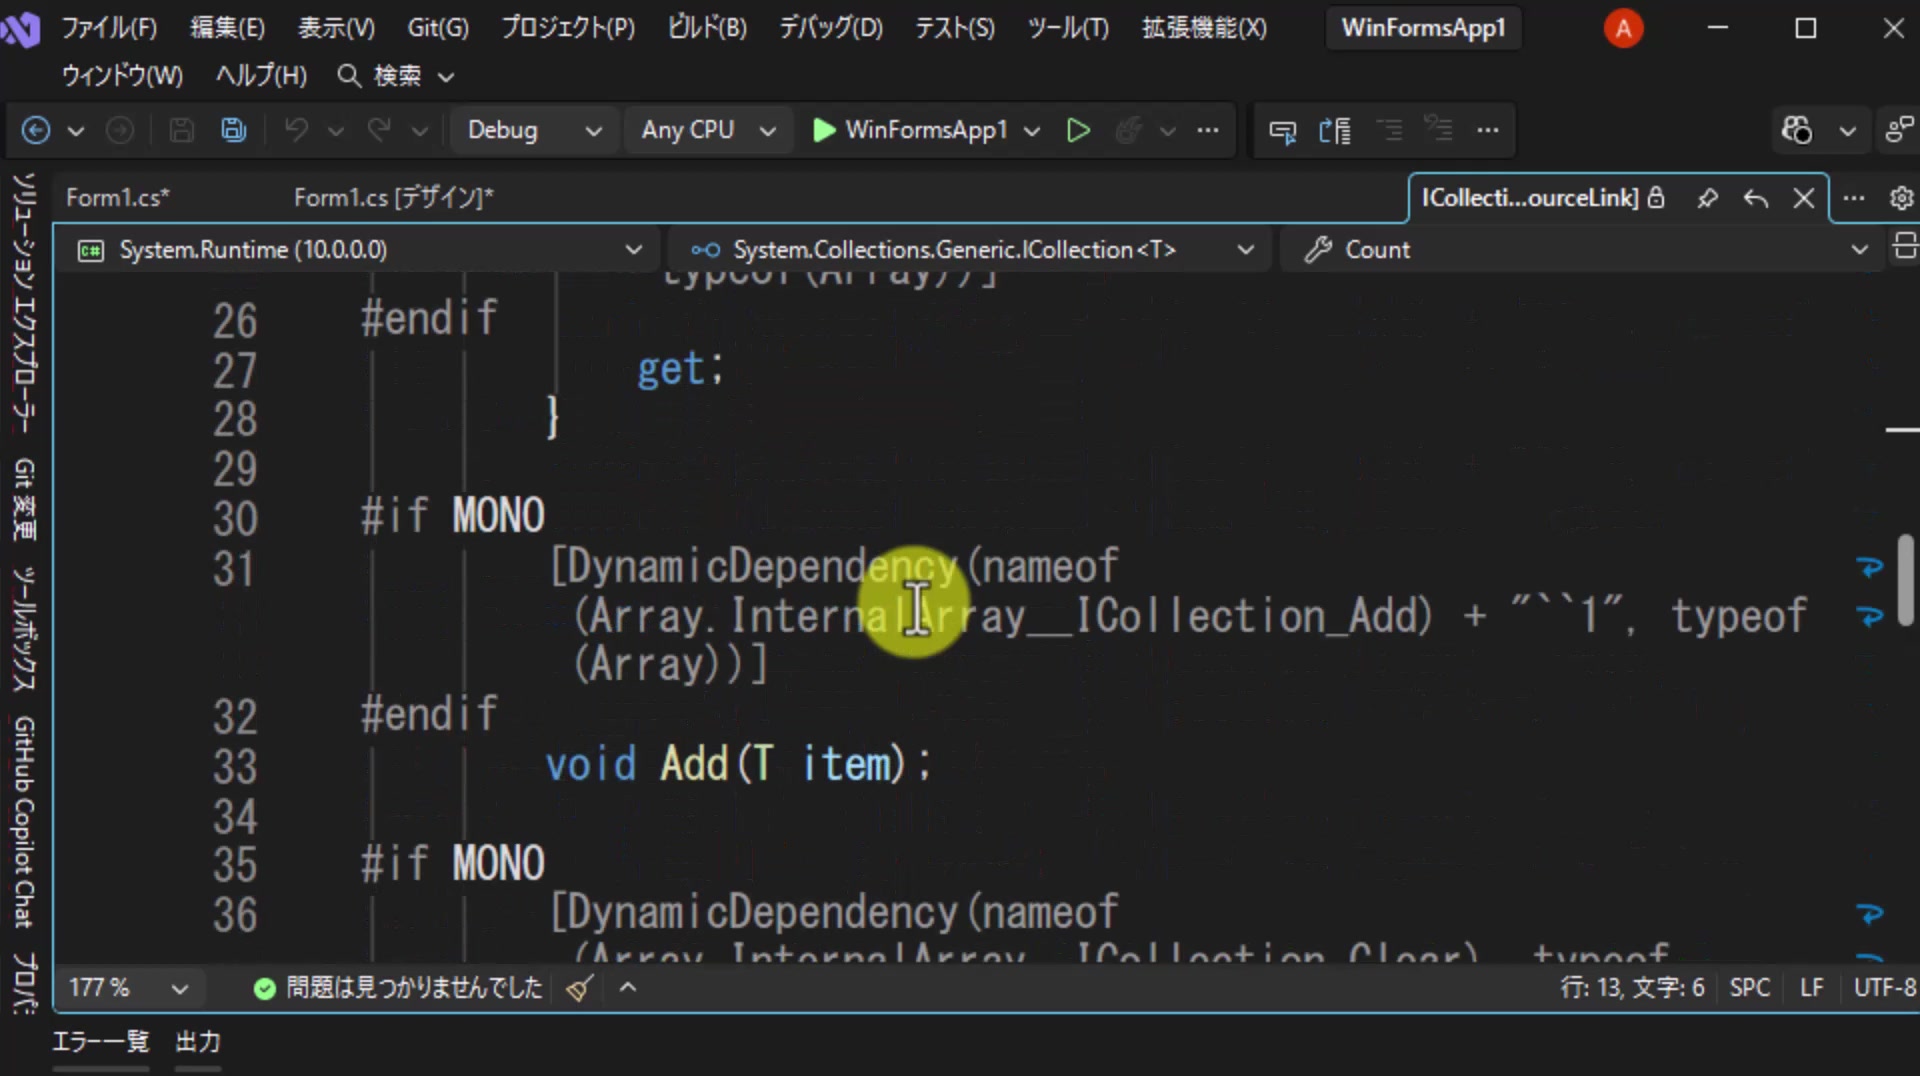Viewport: 1920px width, 1076px height.
Task: Open the デバッグ(D) menu
Action: pyautogui.click(x=831, y=28)
